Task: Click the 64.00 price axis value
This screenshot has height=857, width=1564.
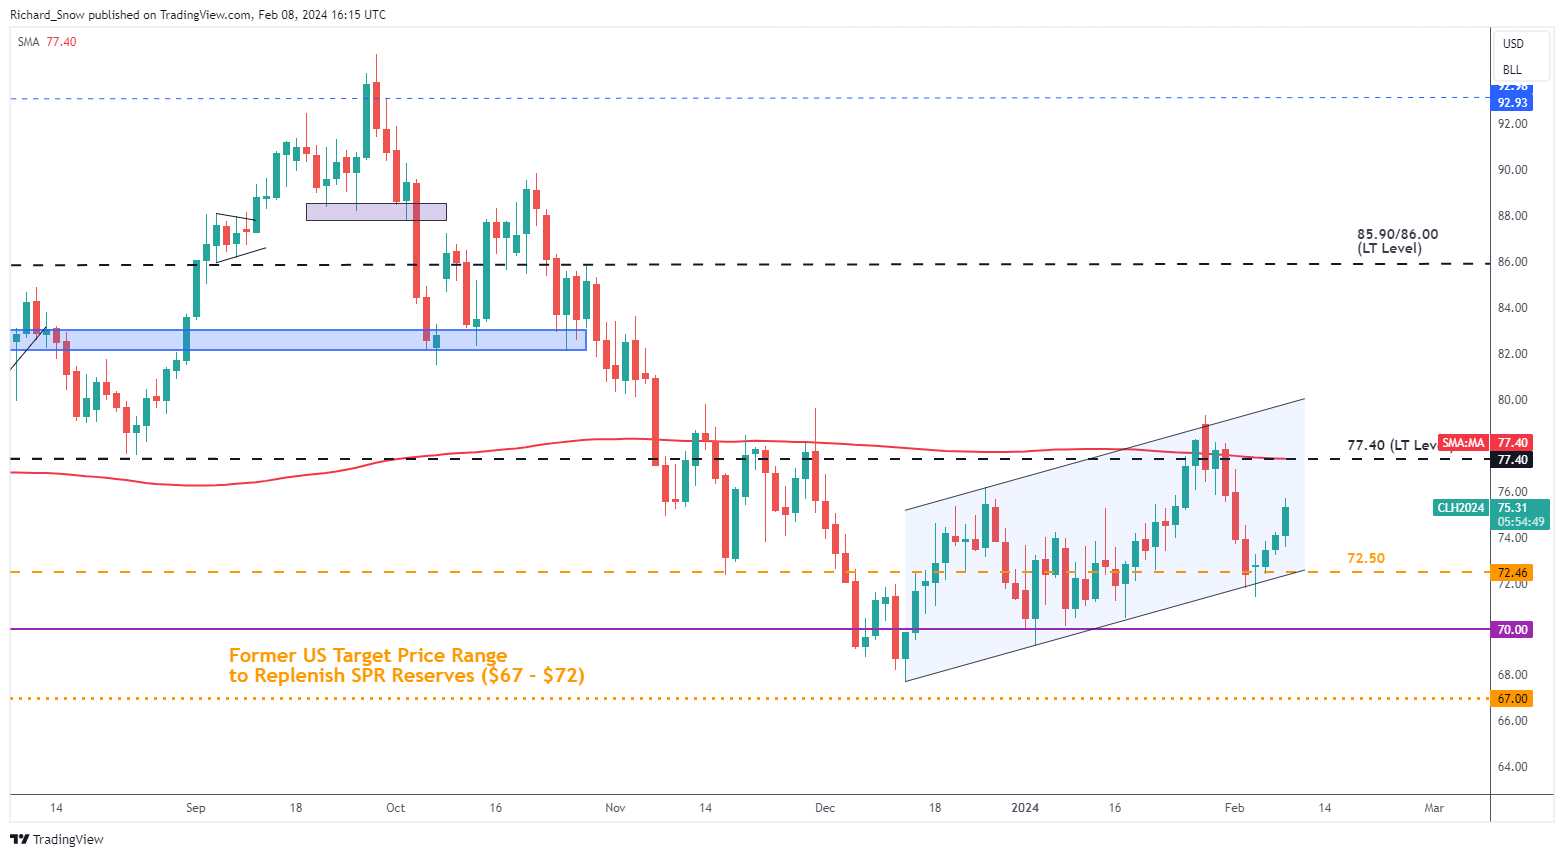Action: click(x=1512, y=767)
